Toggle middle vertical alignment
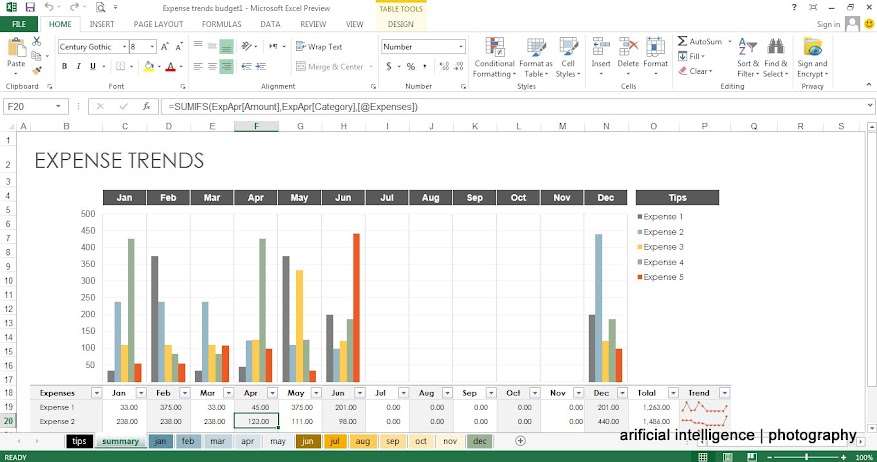The image size is (877, 462). coord(213,46)
